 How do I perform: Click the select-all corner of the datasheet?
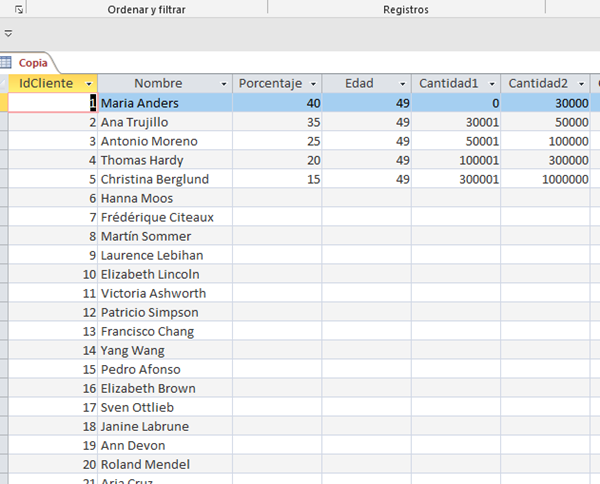pos(4,83)
